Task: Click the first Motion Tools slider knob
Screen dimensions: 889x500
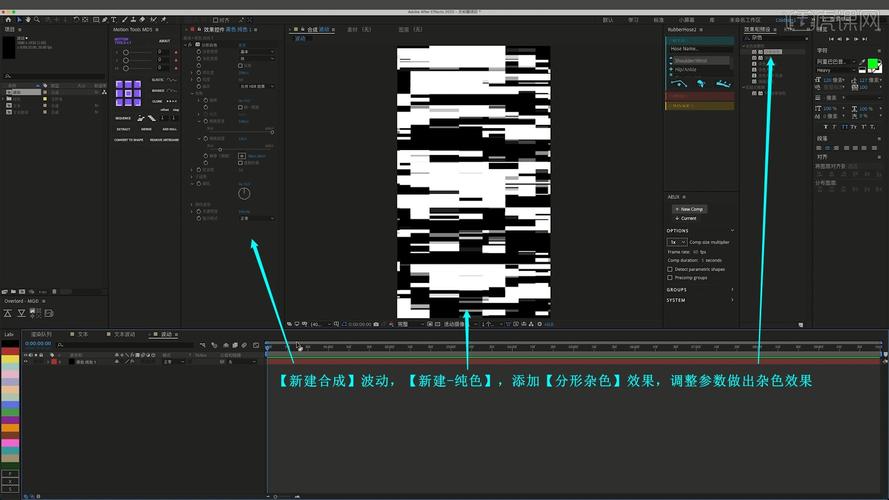Action: [x=126, y=52]
